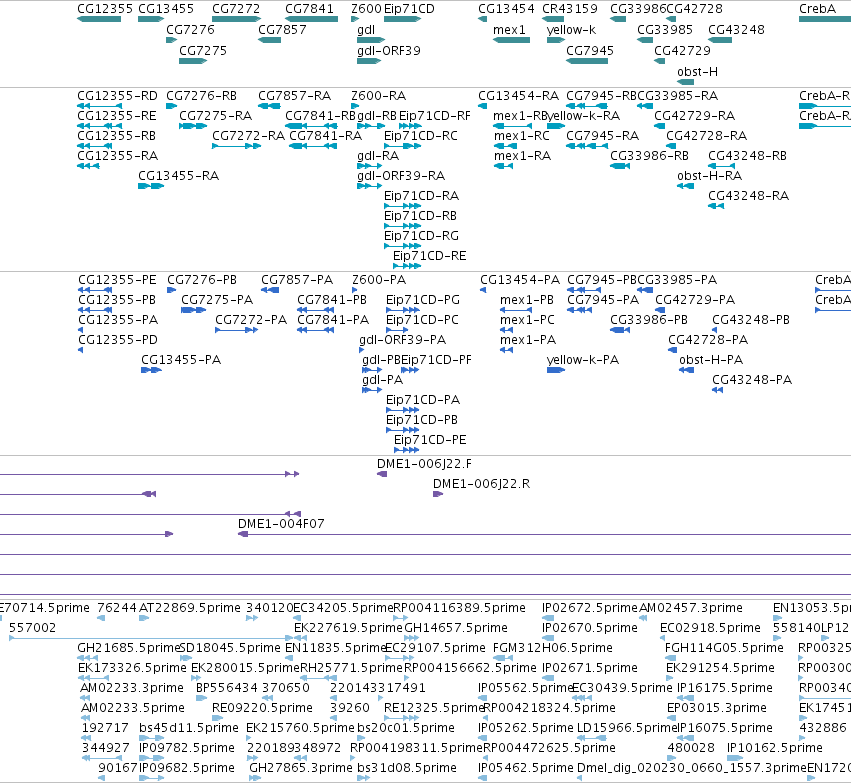Click the CG13455 gene feature
This screenshot has width=851, height=783.
click(x=151, y=19)
